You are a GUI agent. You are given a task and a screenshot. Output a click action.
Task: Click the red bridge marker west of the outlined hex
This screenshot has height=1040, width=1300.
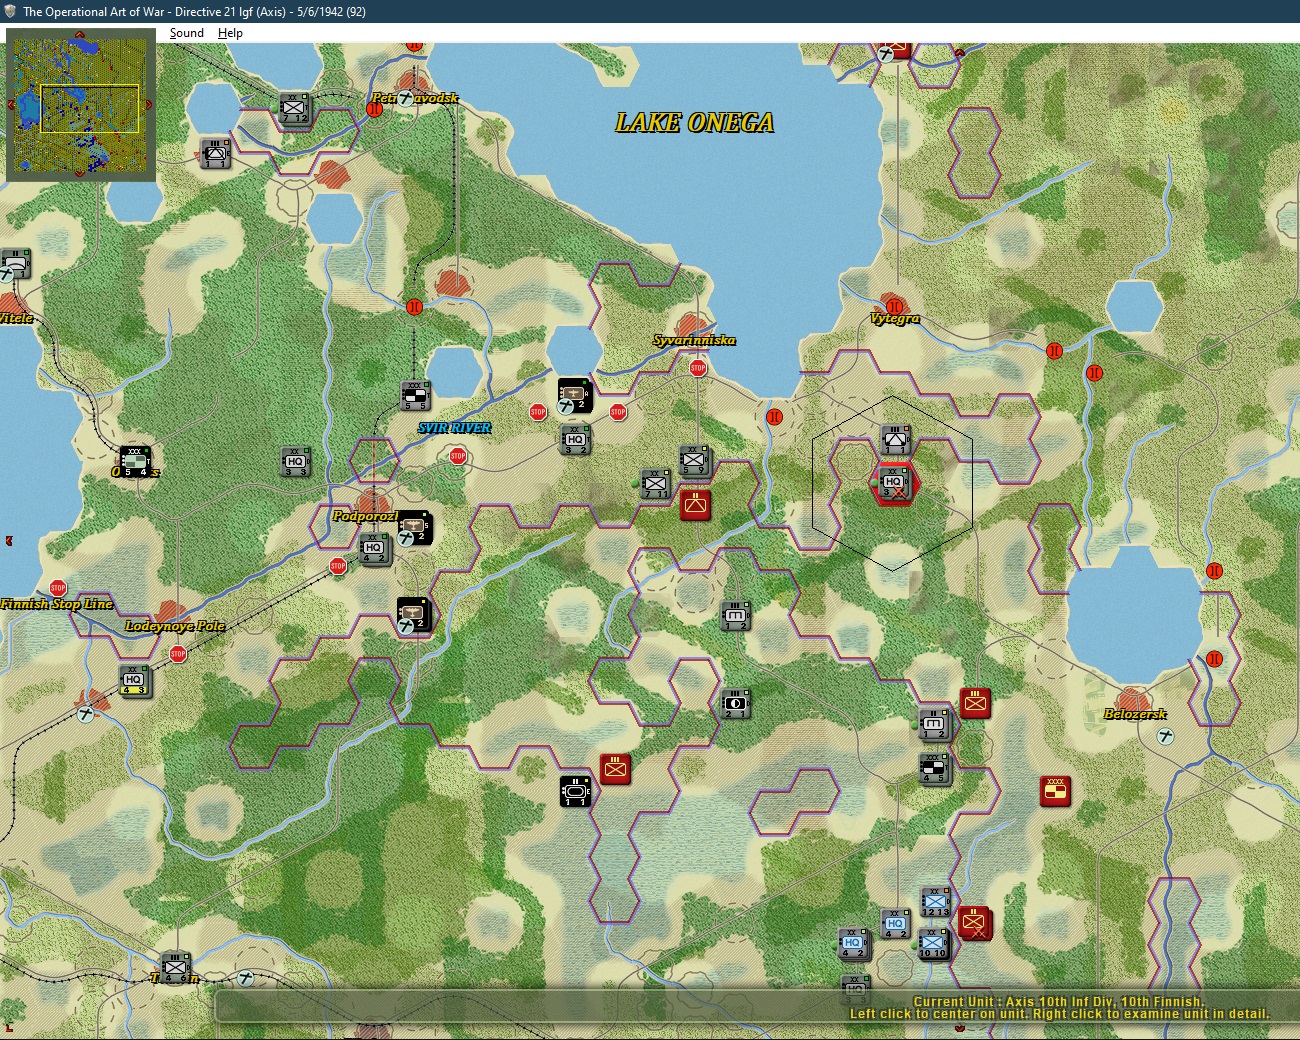pyautogui.click(x=774, y=417)
